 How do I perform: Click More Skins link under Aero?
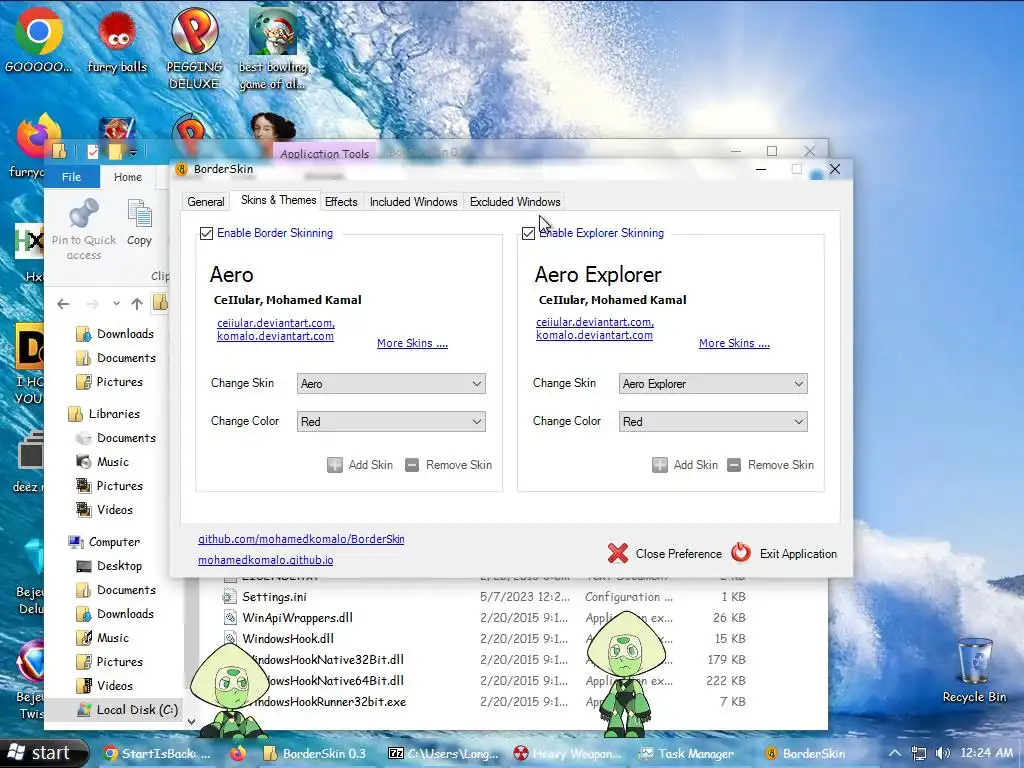click(x=412, y=344)
